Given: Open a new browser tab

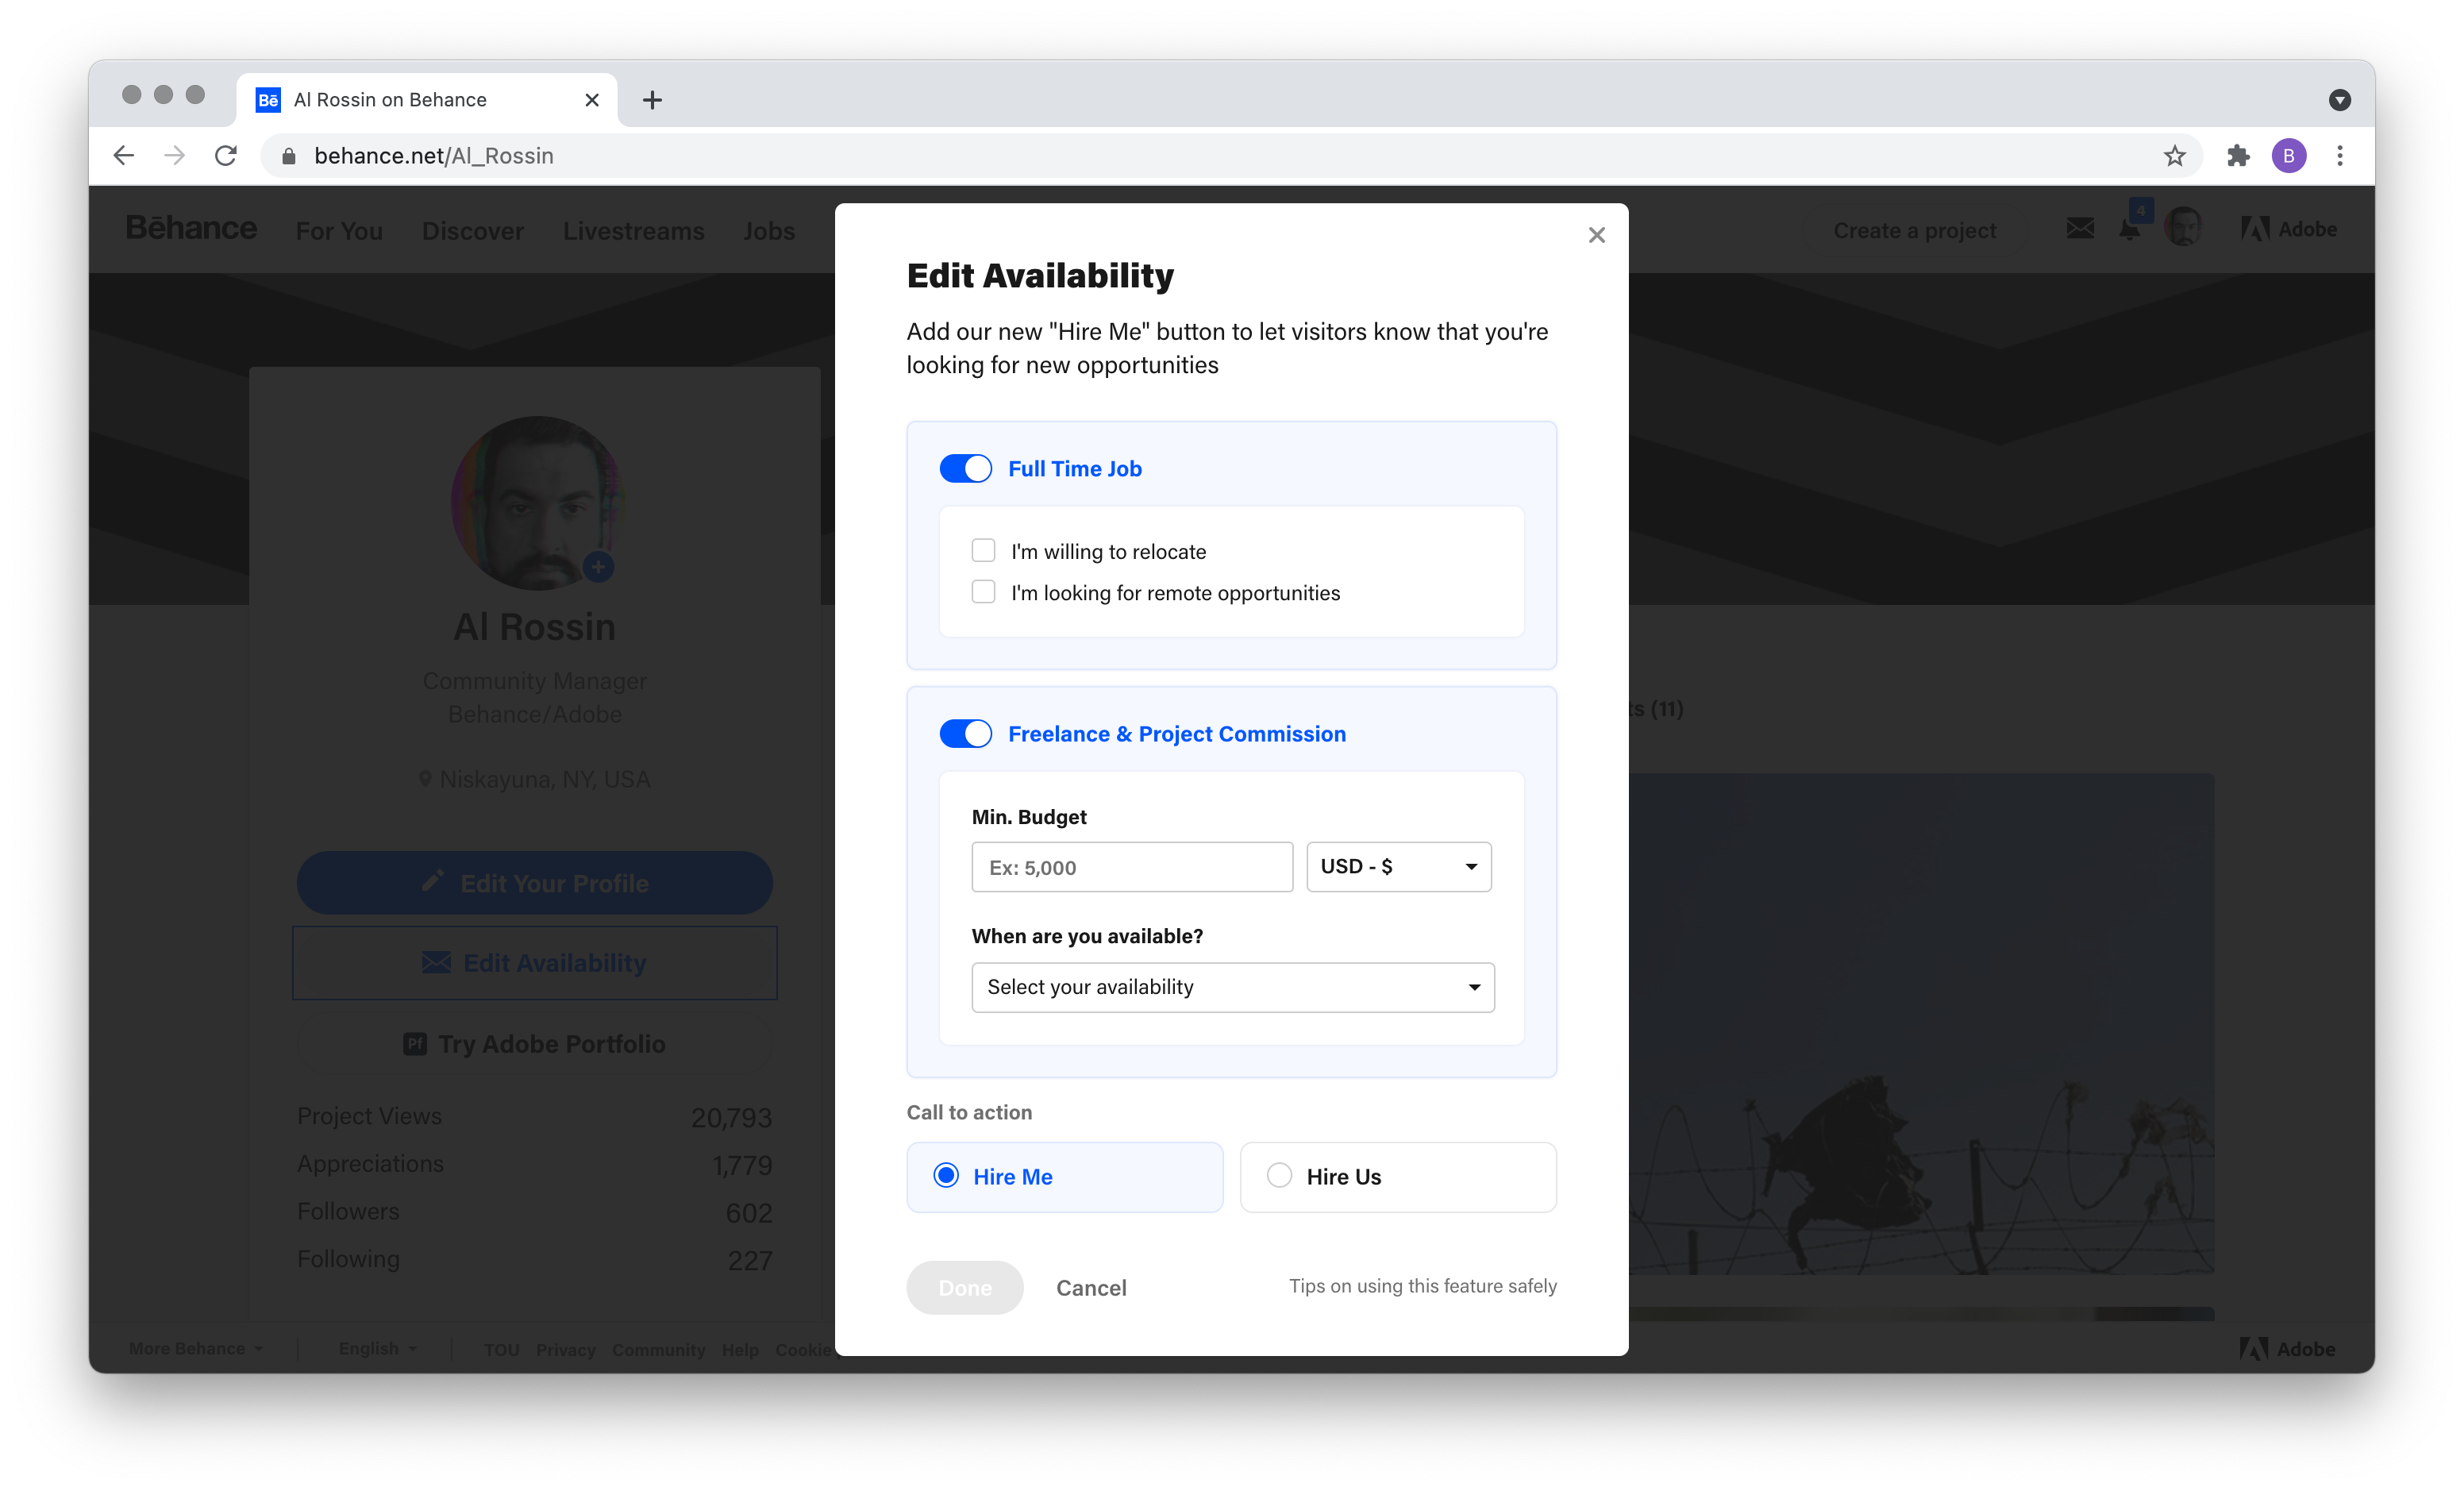Looking at the screenshot, I should click(x=651, y=99).
